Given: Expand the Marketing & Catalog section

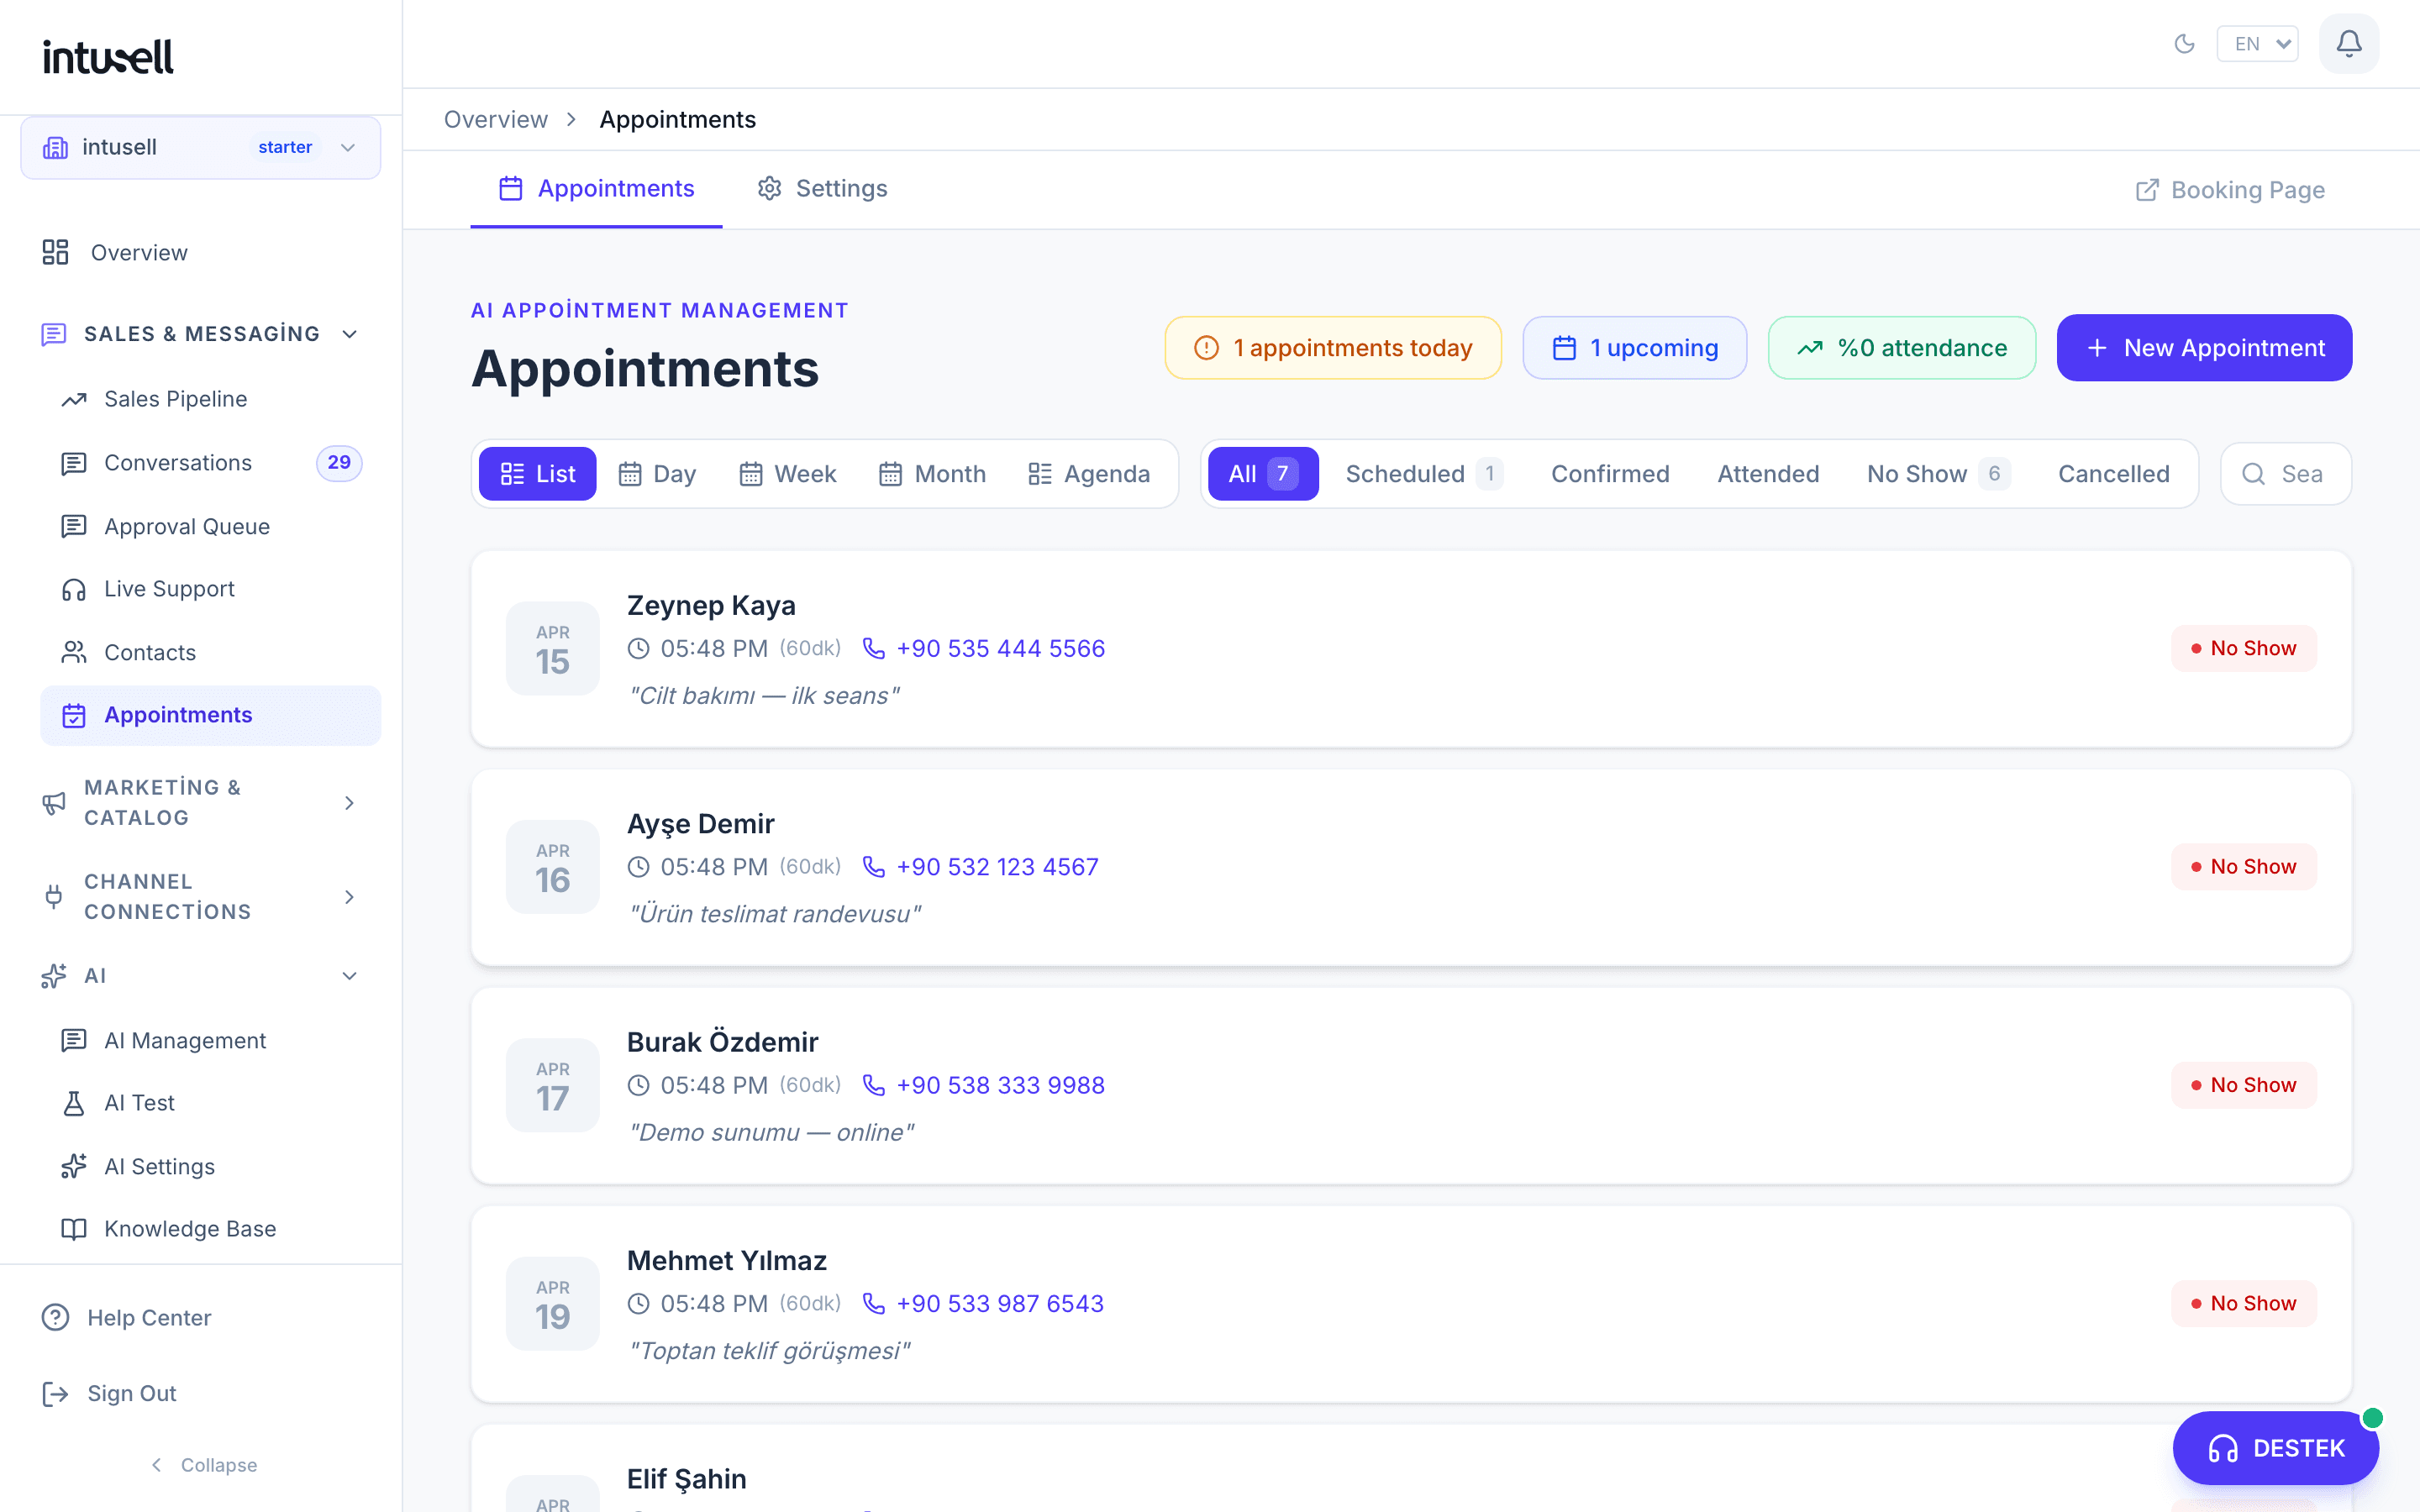Looking at the screenshot, I should [x=200, y=803].
